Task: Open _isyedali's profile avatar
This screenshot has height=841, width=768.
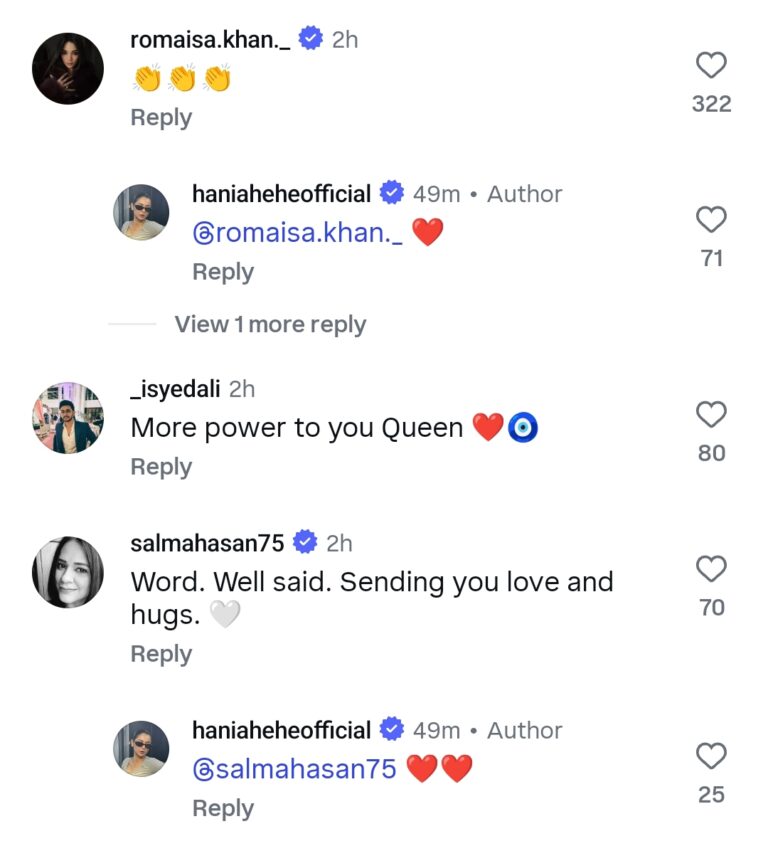Action: [x=68, y=418]
